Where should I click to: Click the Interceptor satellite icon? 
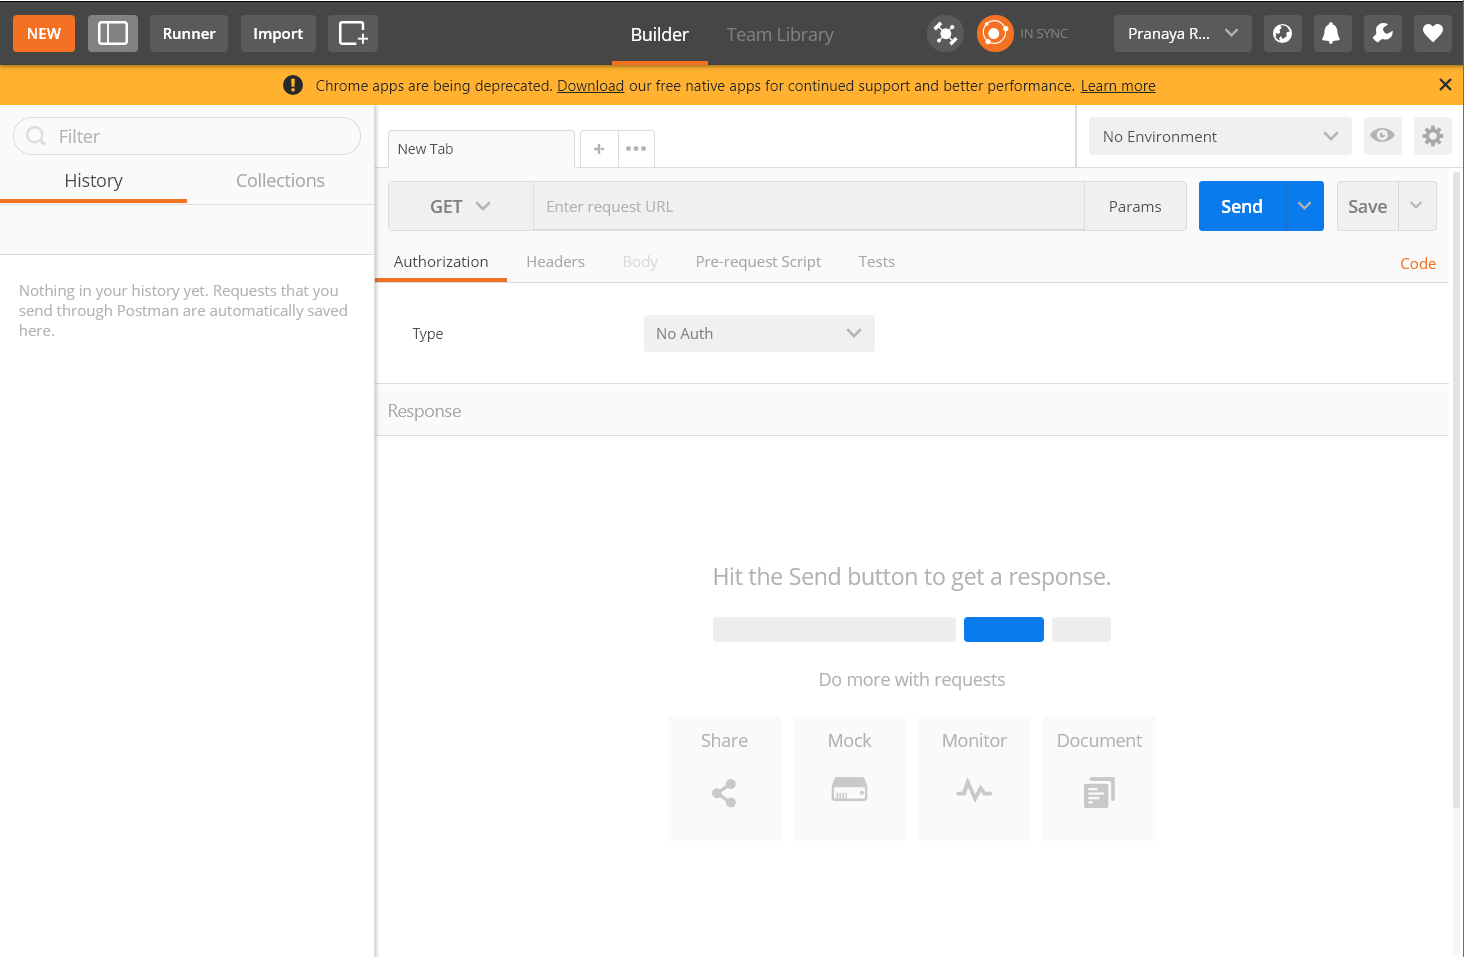(944, 33)
